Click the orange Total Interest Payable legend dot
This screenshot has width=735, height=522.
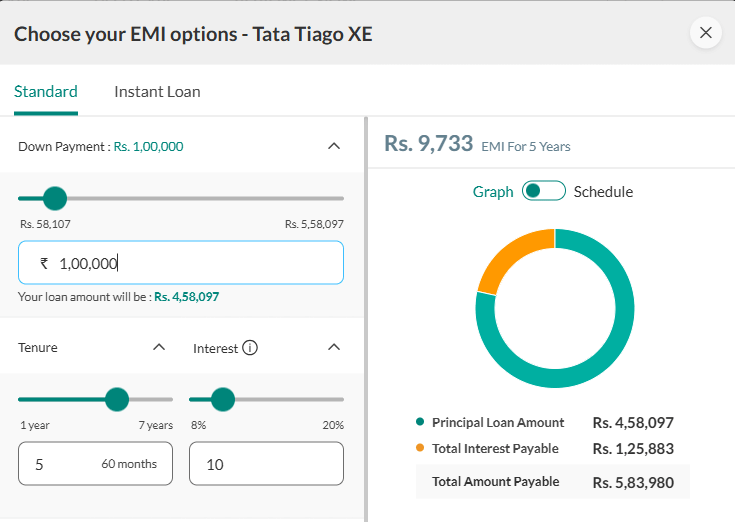[420, 448]
